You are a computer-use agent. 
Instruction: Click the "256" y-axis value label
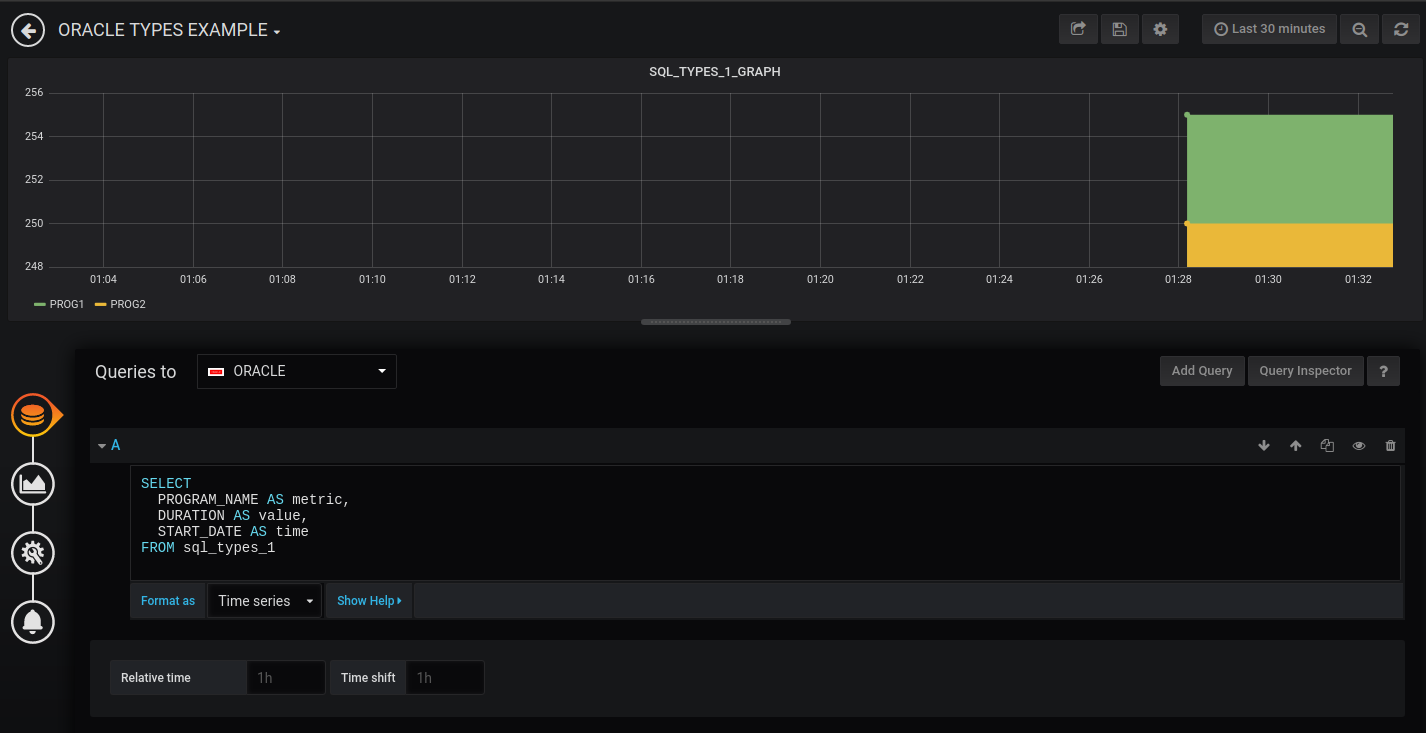(34, 93)
